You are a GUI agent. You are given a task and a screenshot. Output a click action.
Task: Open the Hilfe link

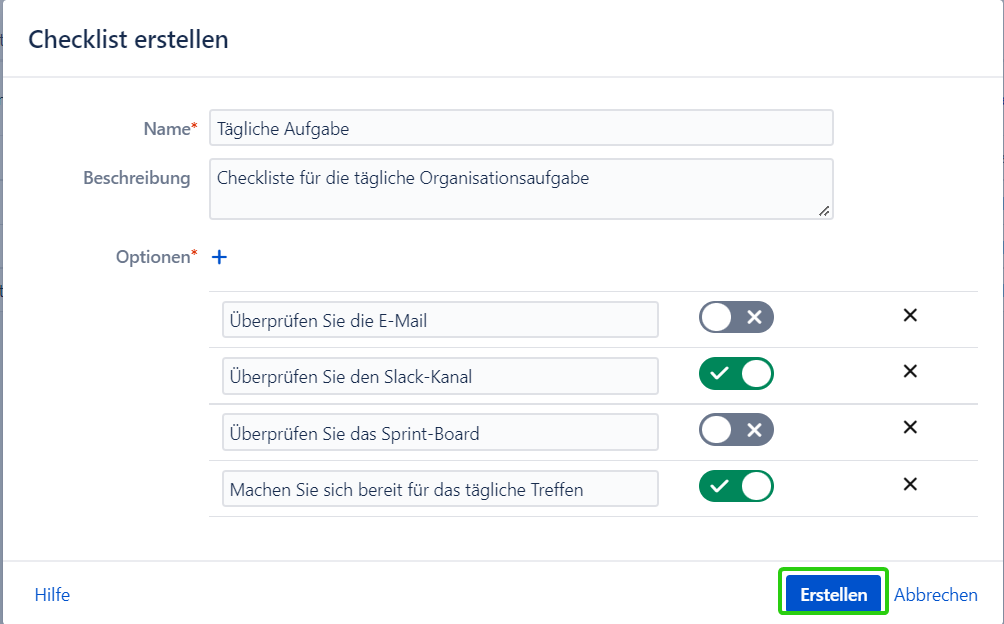coord(52,595)
